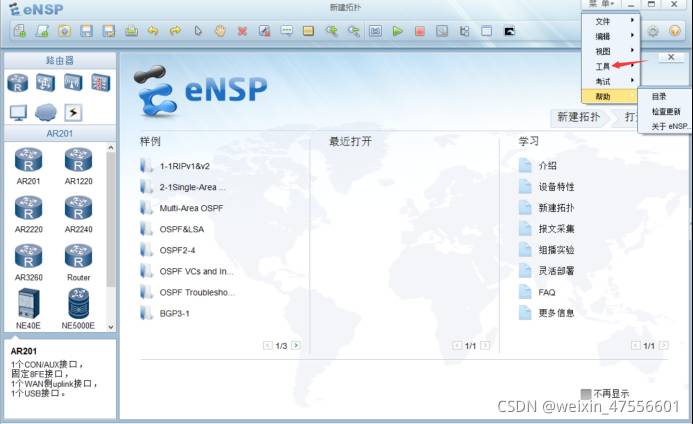Pick the AR2240 router model
Viewport: 693px width, 424px height.
(78, 214)
